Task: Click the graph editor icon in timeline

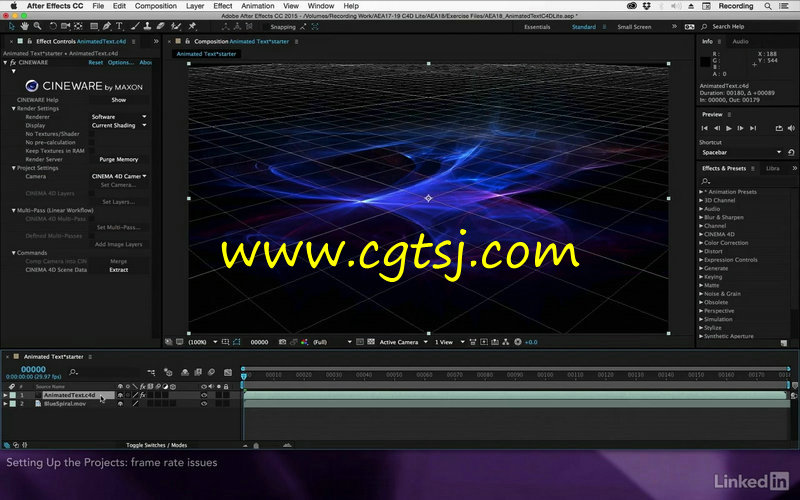Action: (228, 372)
